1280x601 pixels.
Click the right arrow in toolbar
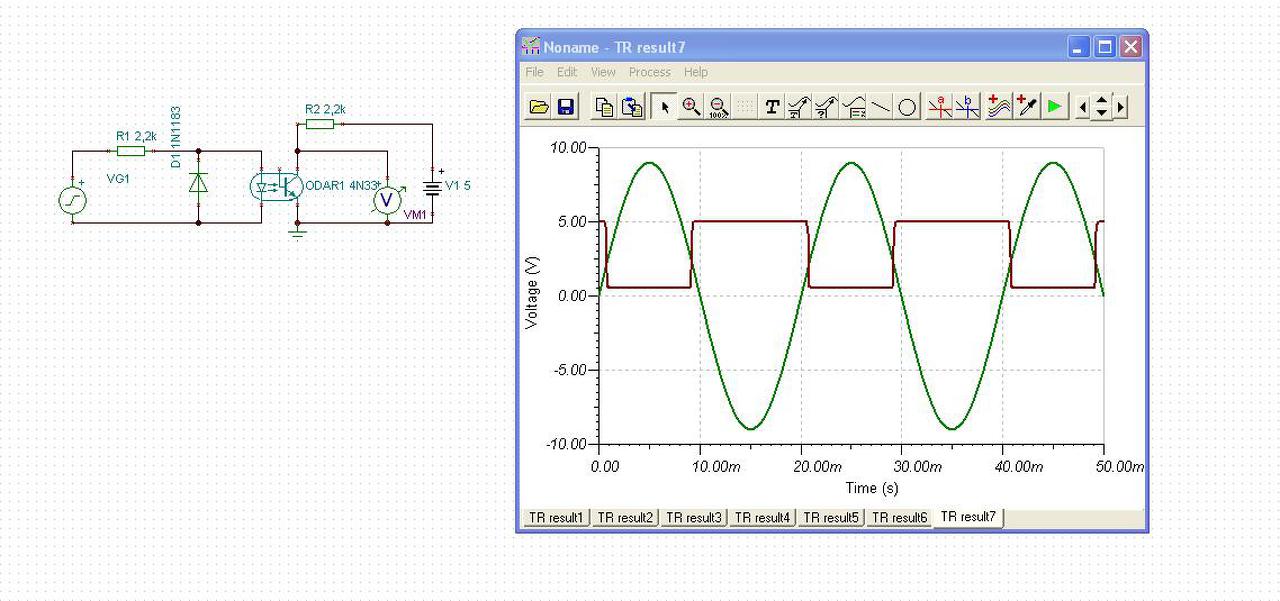click(x=1121, y=107)
